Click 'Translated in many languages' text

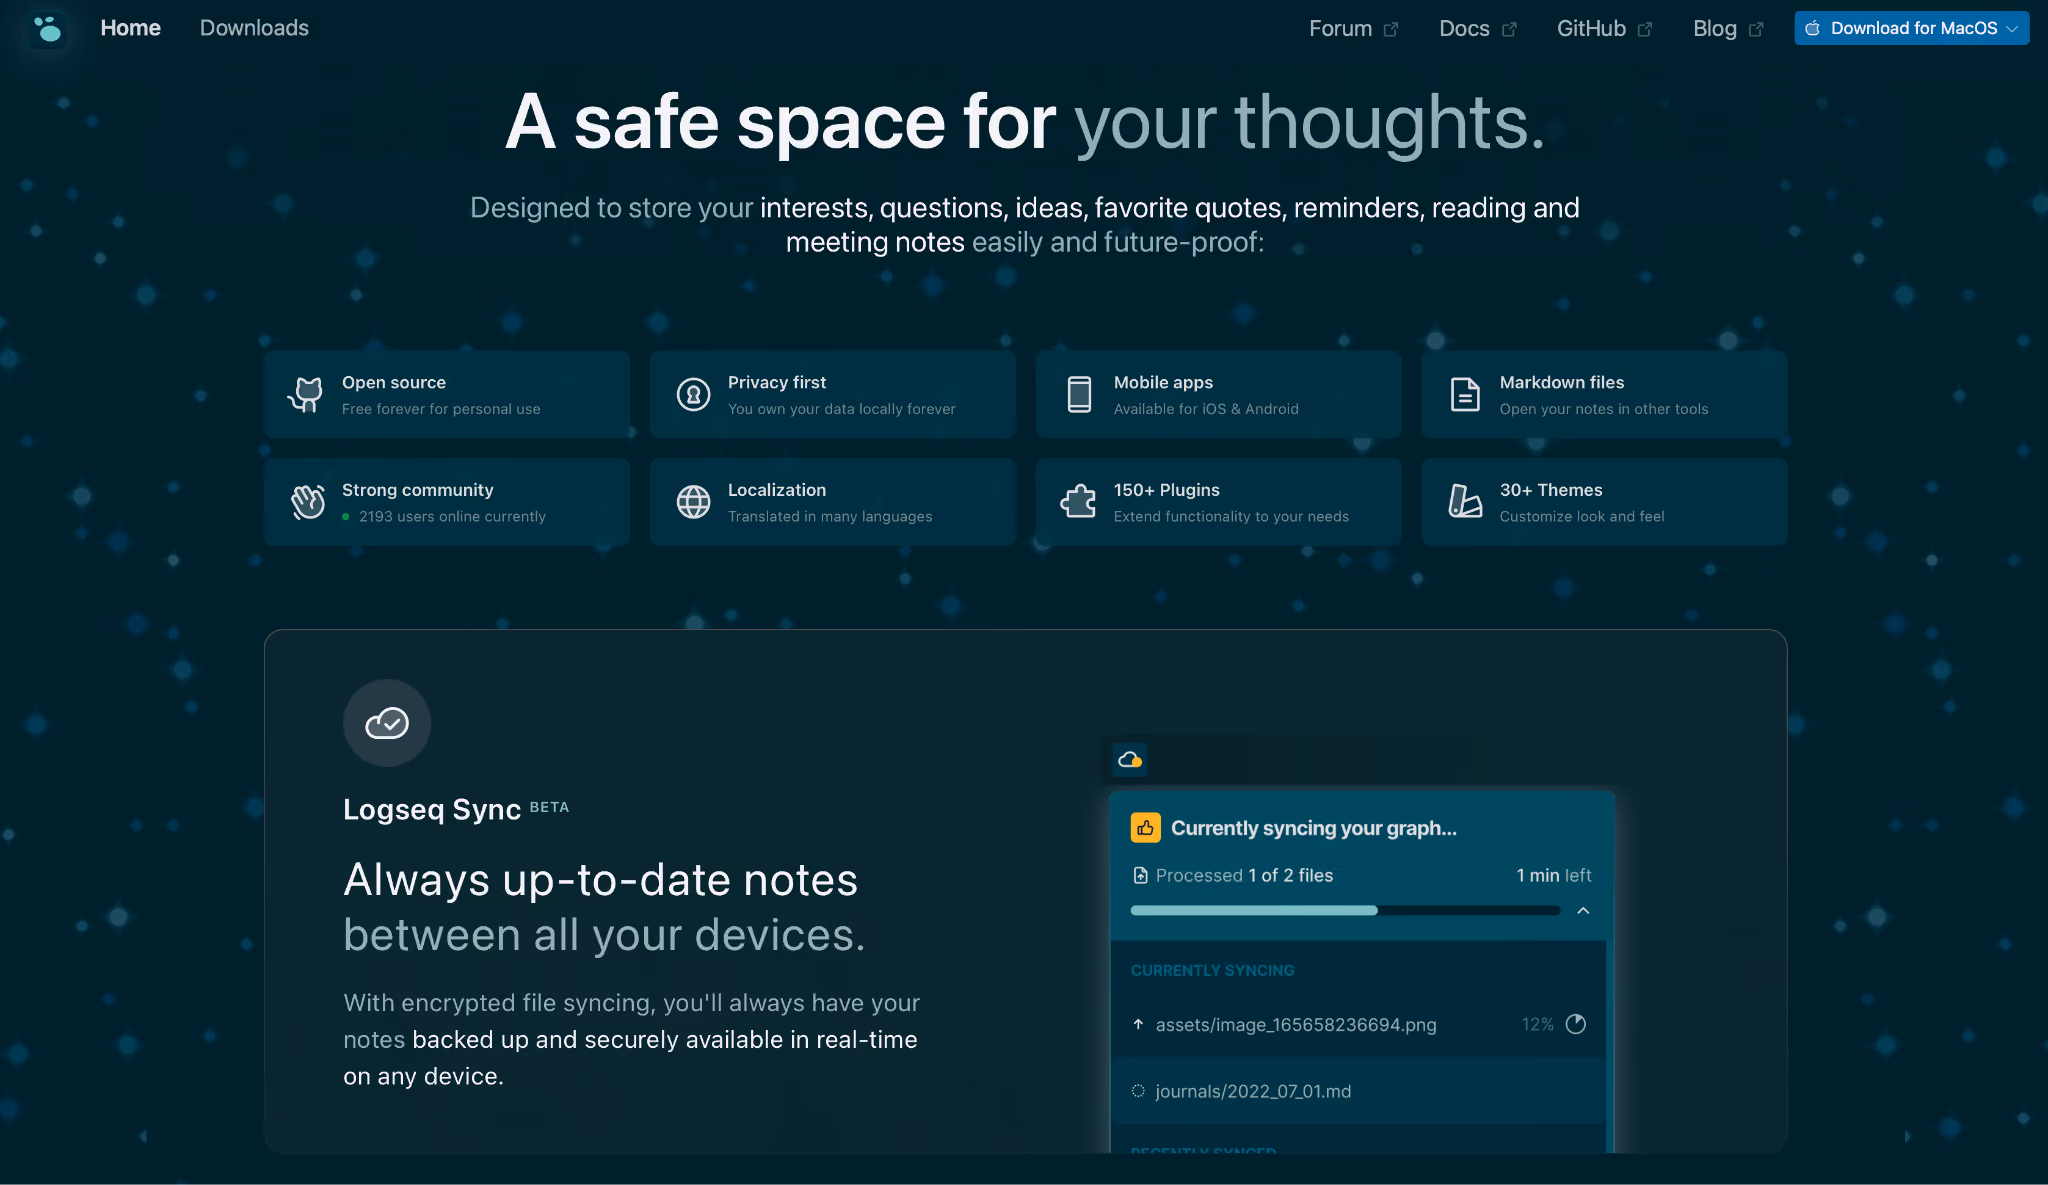pyautogui.click(x=830, y=517)
